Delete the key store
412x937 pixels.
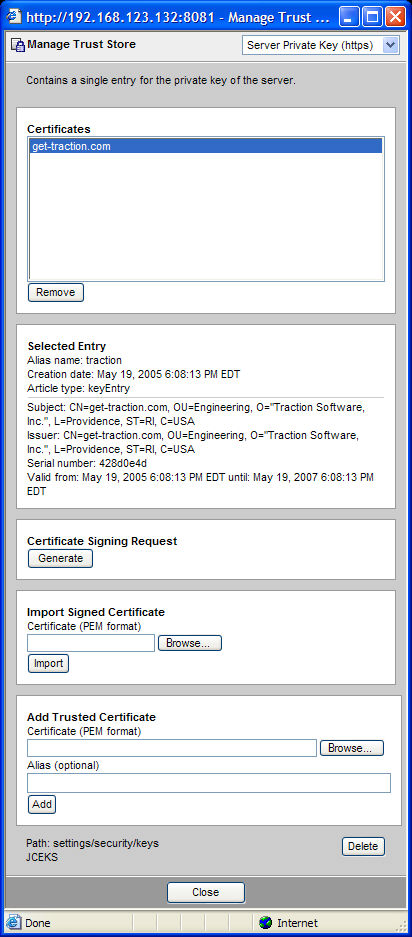click(x=363, y=846)
